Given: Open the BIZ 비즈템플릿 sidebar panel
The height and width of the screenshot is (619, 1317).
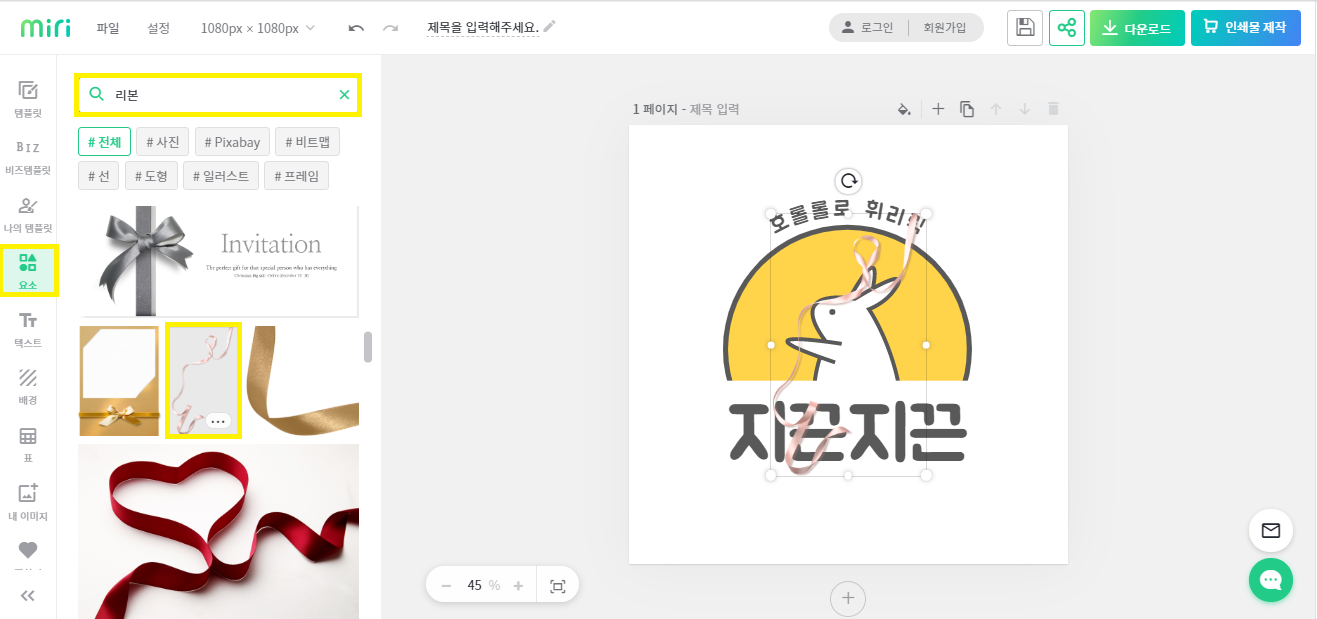Looking at the screenshot, I should pos(28,157).
